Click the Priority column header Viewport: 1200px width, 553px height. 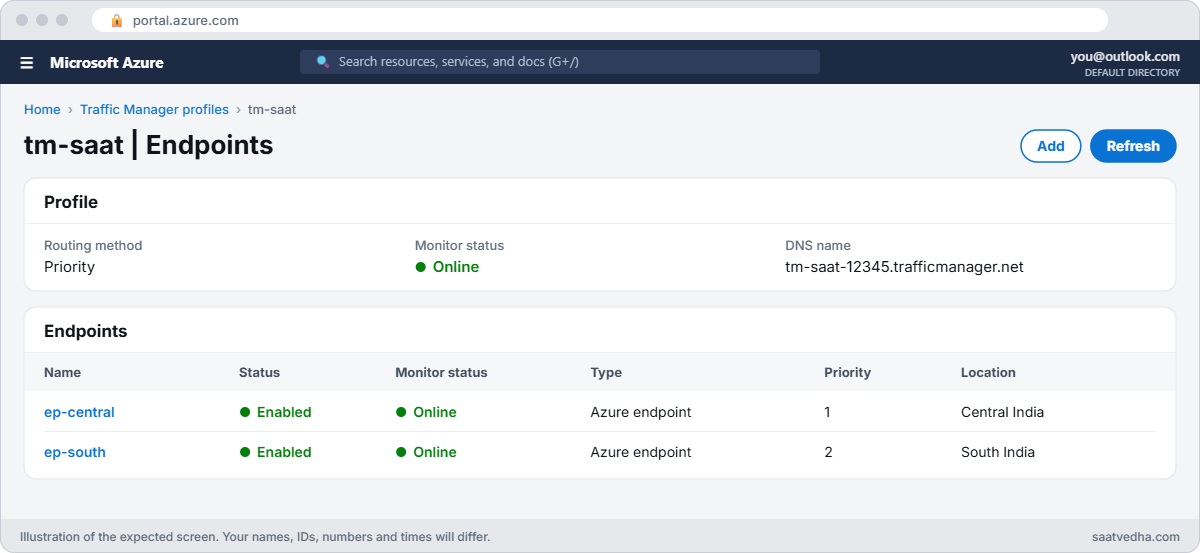[847, 372]
